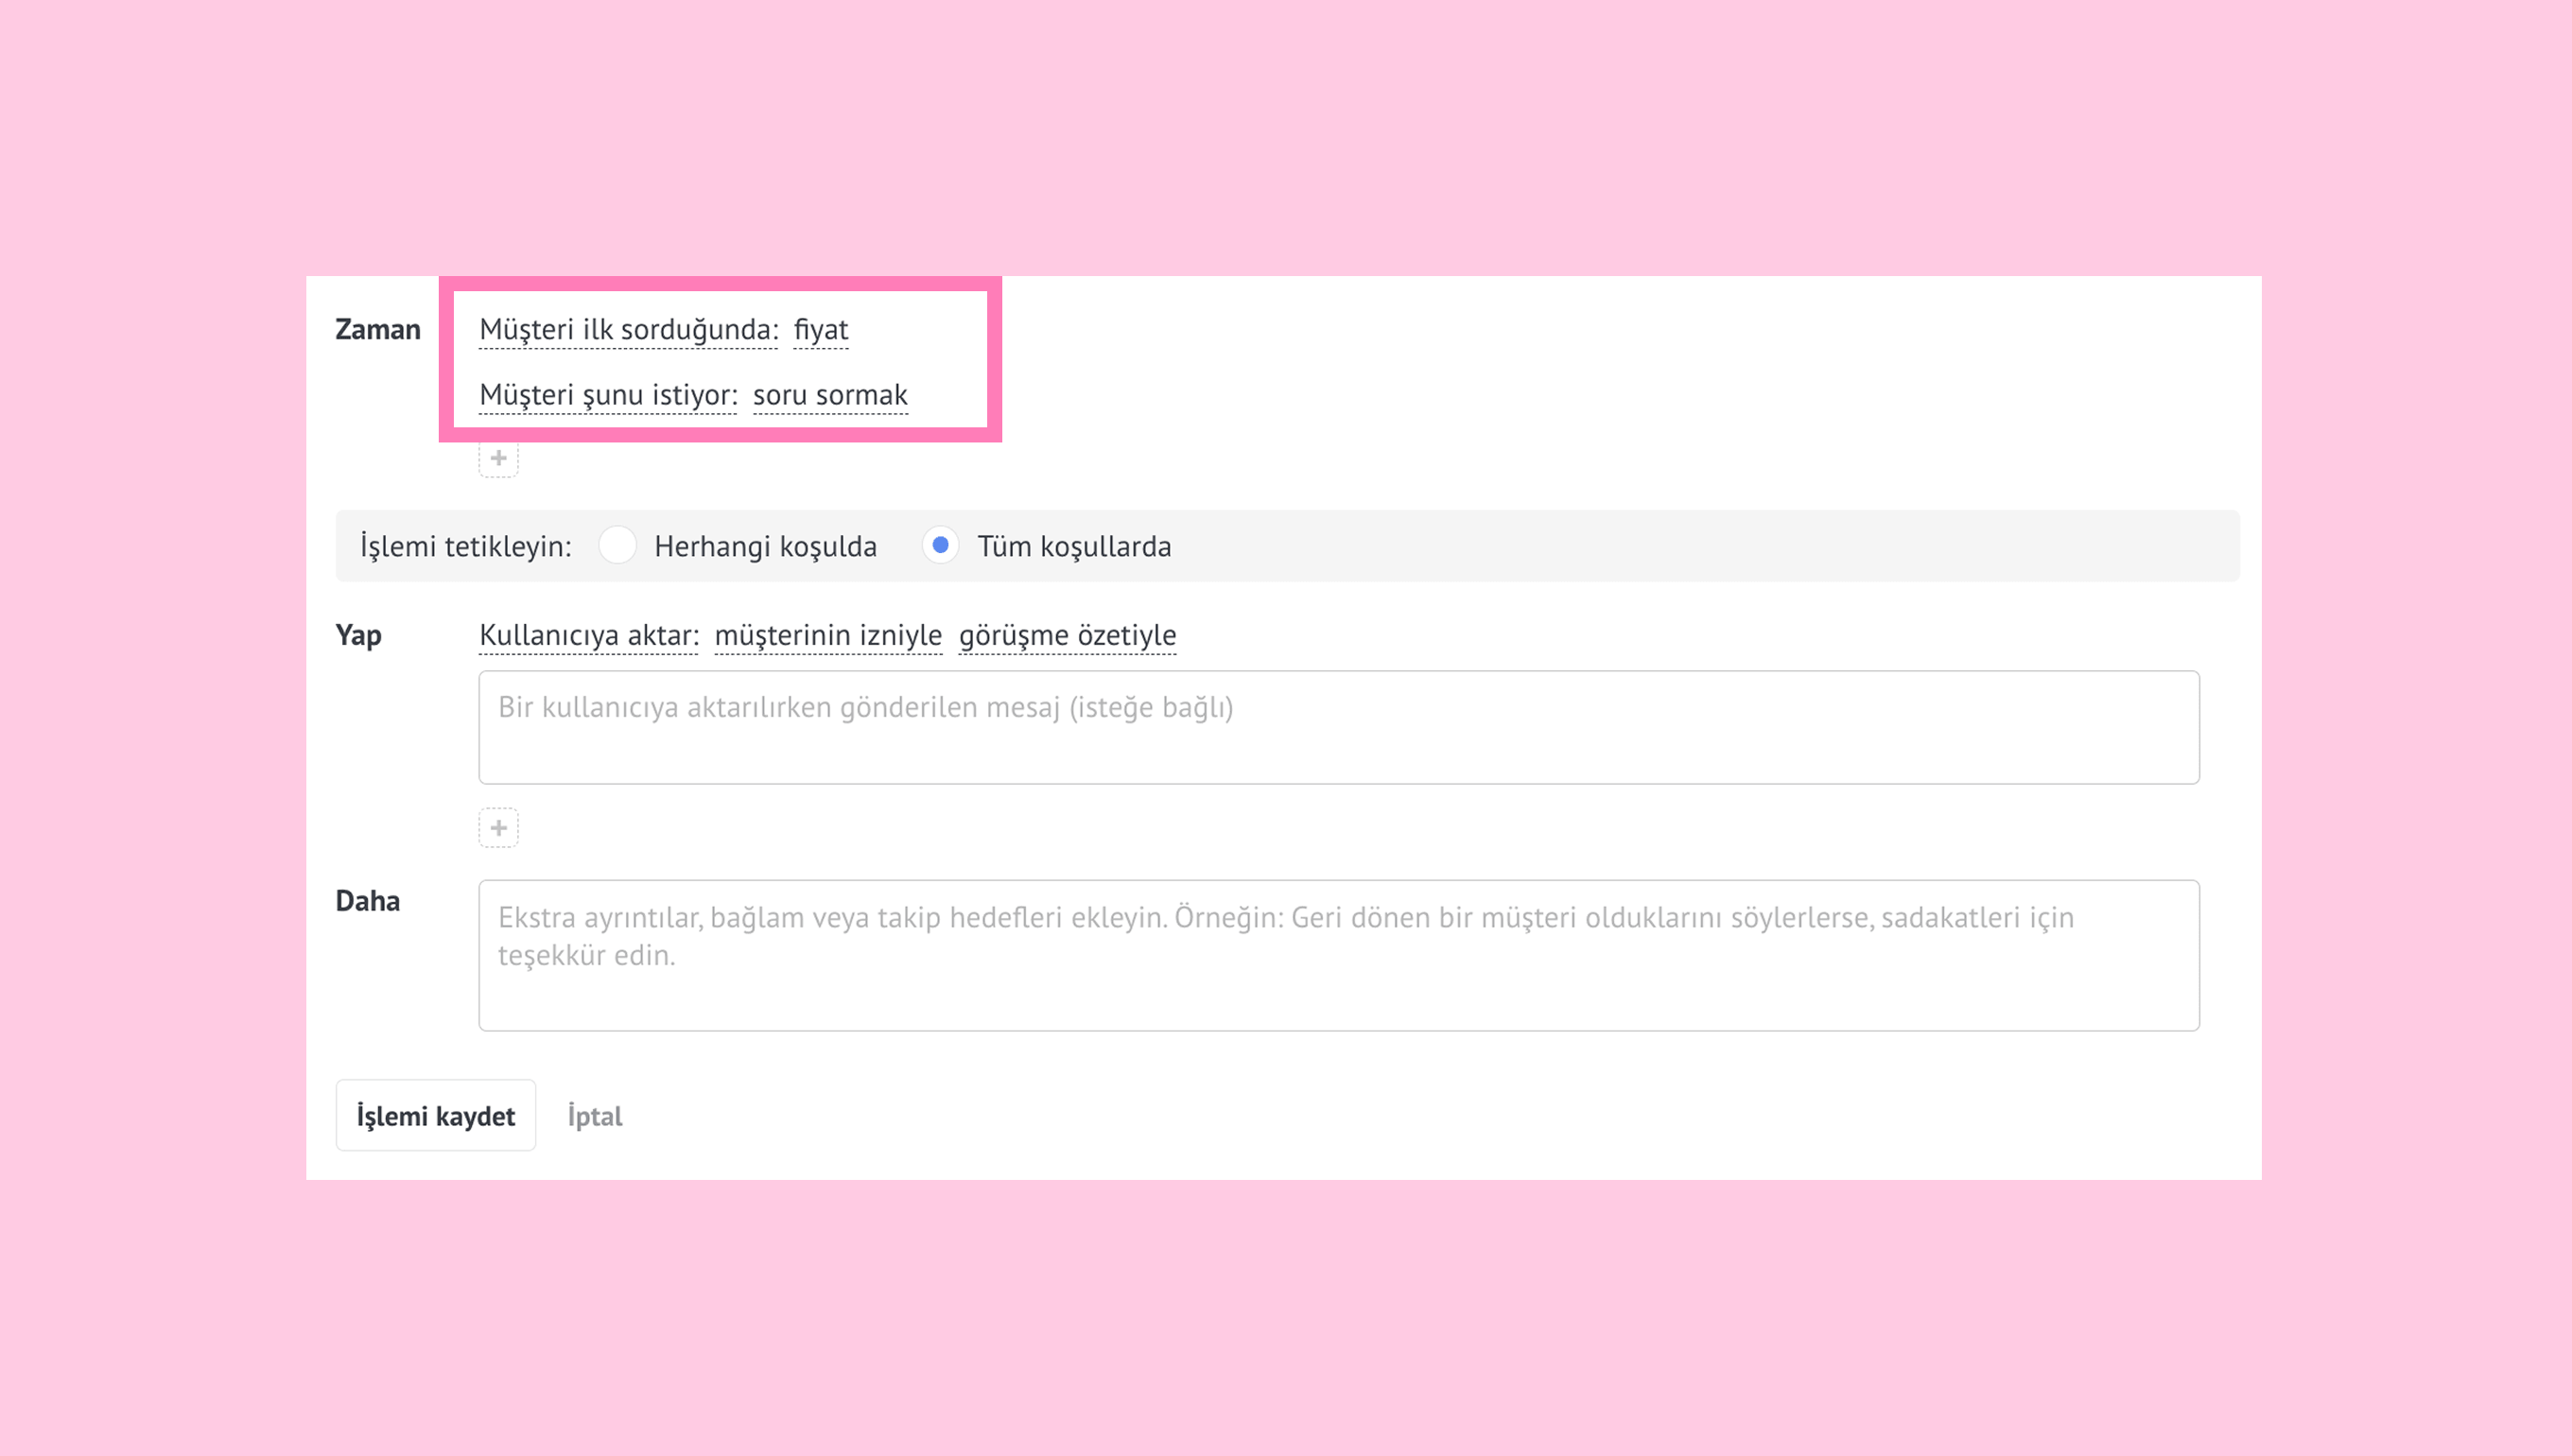Change the 'görüşme özetiyle' option

(x=1067, y=635)
